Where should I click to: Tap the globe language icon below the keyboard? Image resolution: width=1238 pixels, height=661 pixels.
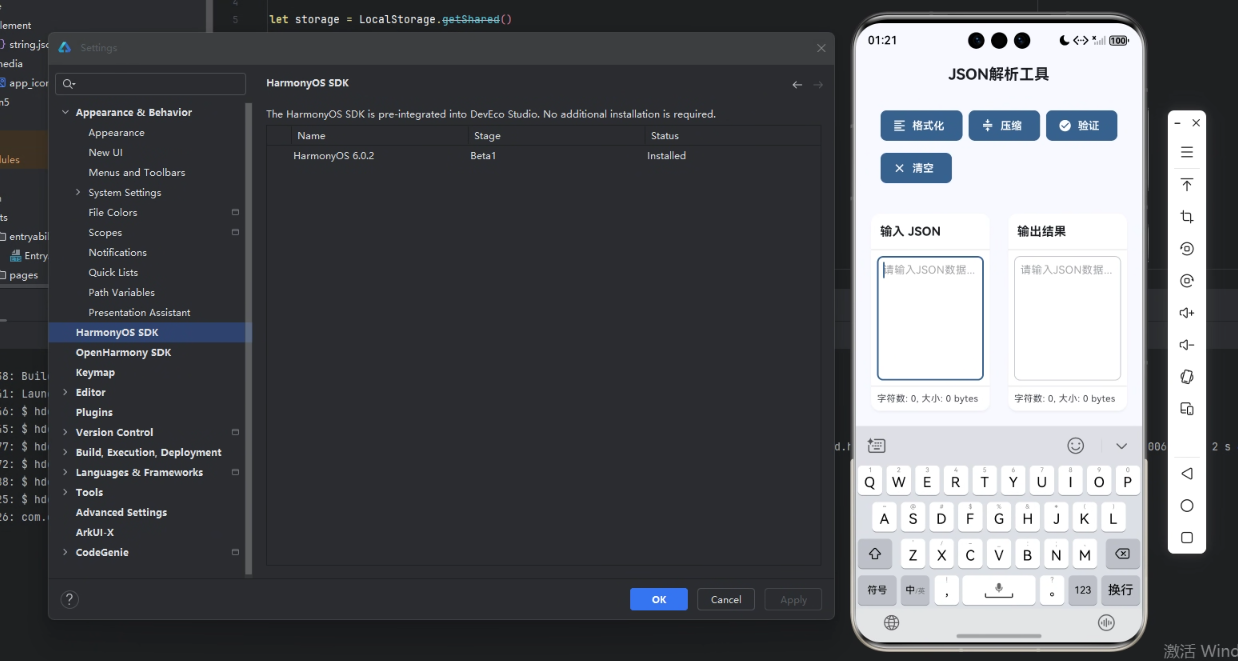coord(891,622)
